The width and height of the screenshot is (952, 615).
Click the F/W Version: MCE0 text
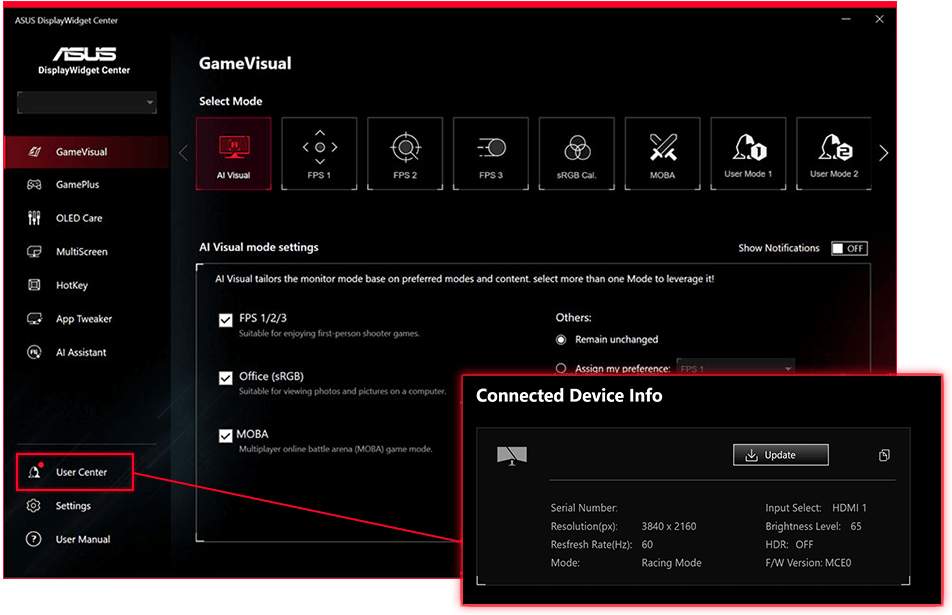808,563
